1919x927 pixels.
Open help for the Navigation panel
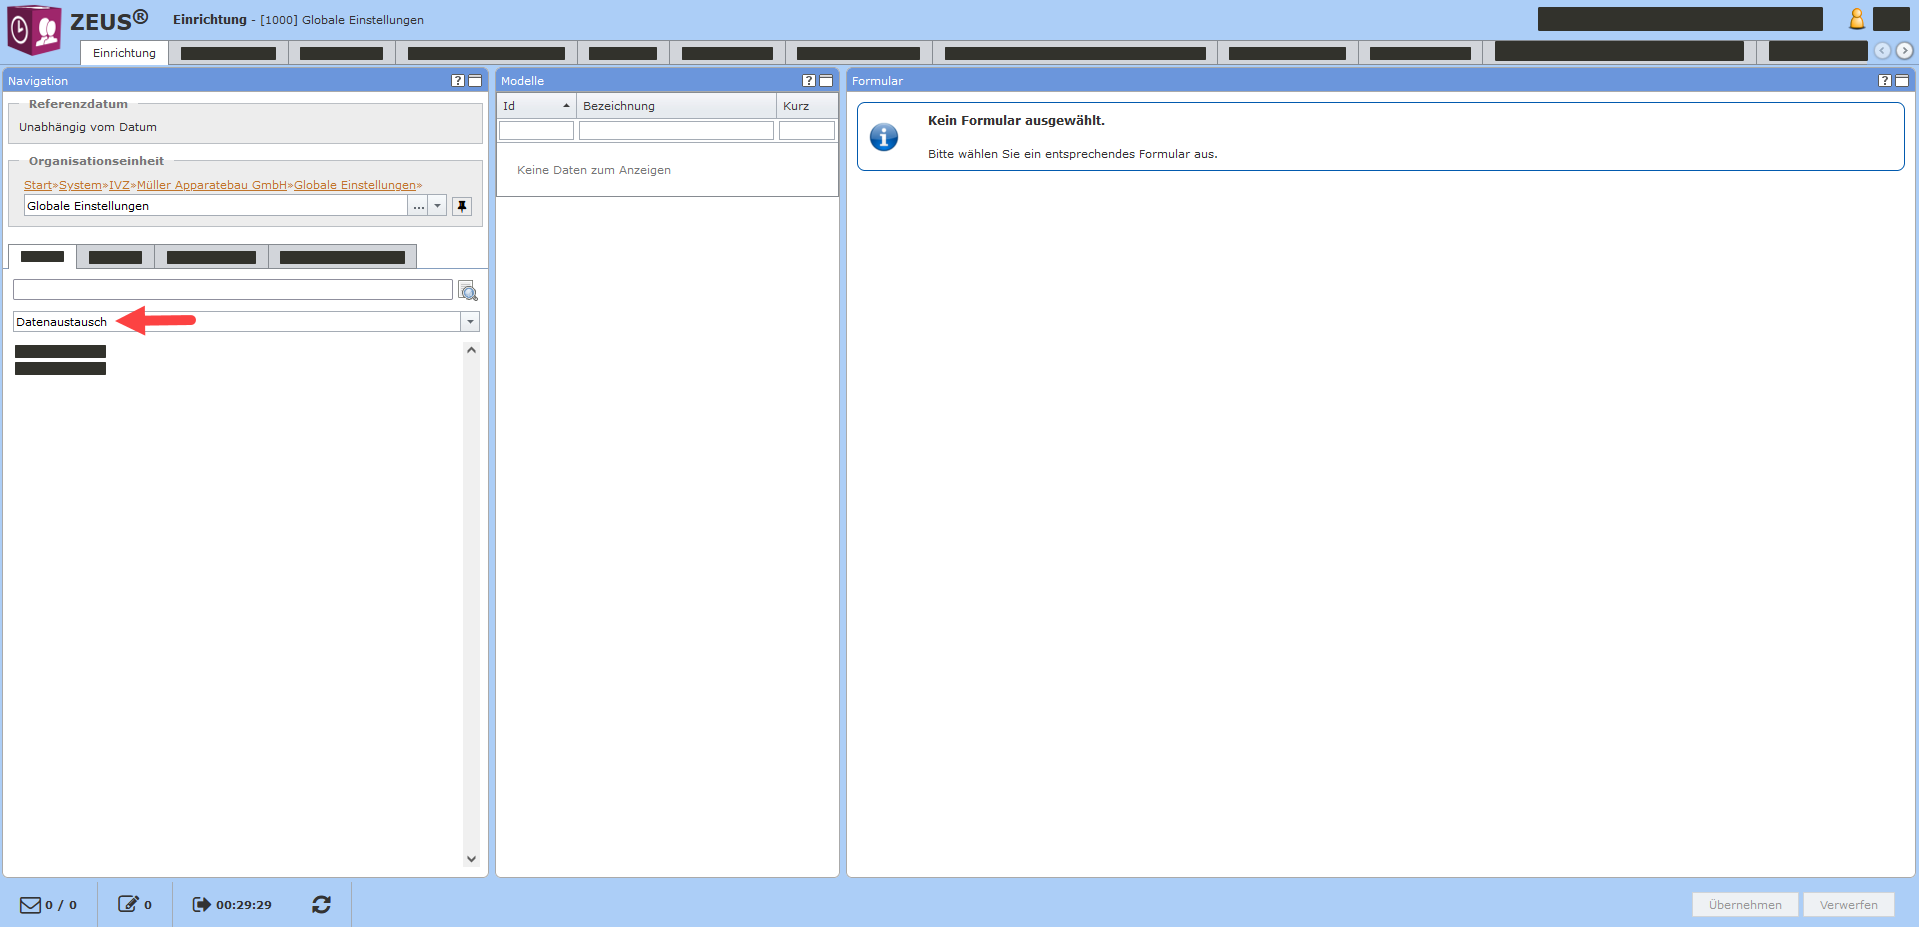click(x=458, y=81)
